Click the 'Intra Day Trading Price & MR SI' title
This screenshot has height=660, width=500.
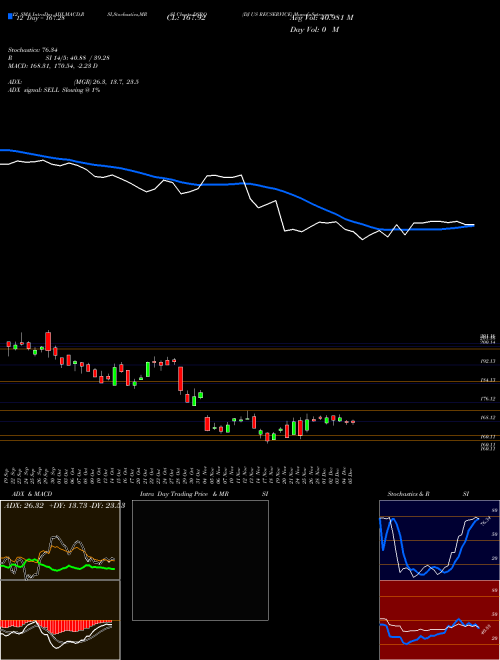click(x=204, y=494)
